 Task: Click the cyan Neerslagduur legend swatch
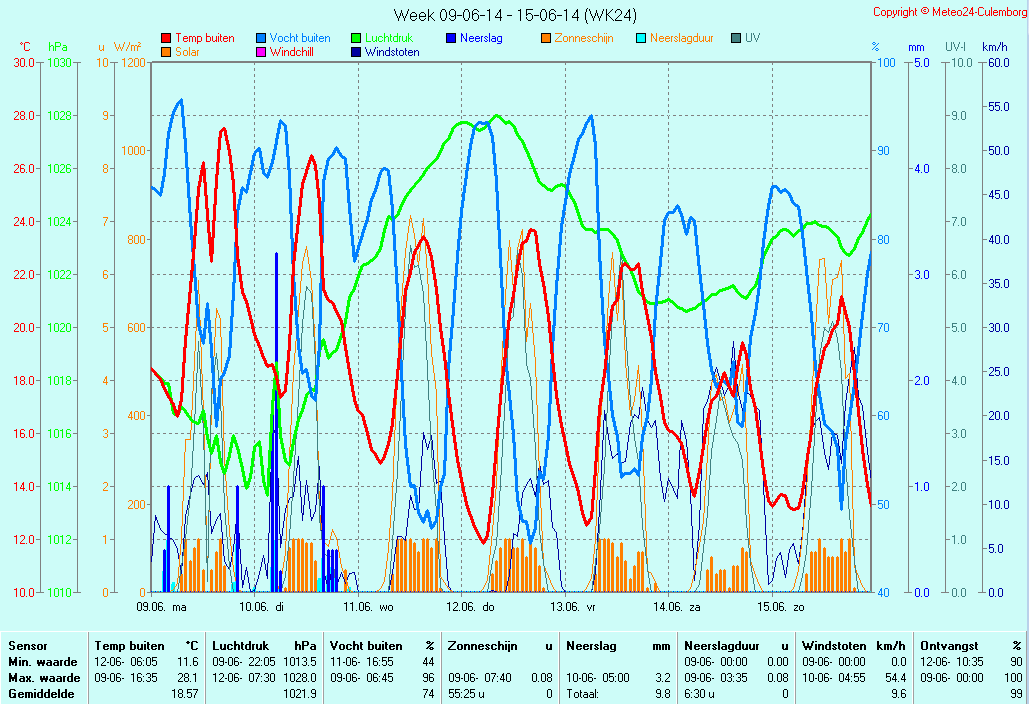tap(641, 38)
